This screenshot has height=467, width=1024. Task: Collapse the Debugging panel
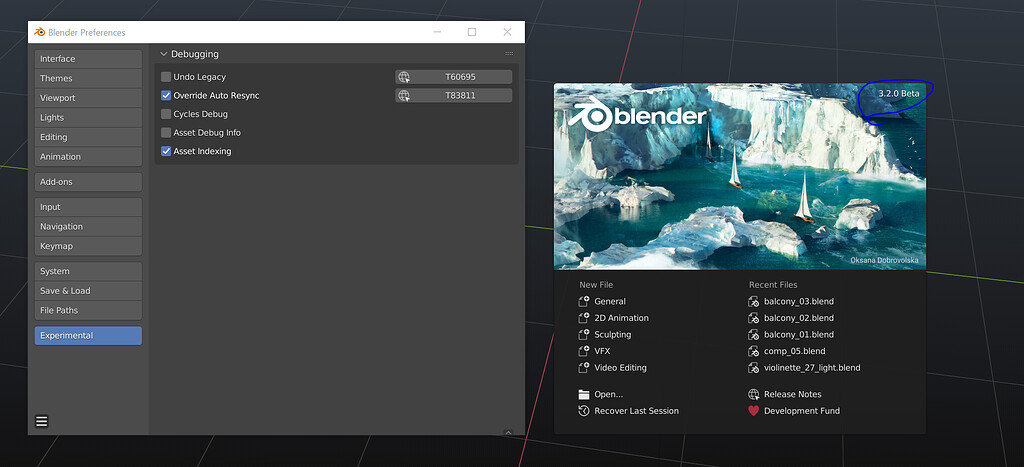(164, 54)
